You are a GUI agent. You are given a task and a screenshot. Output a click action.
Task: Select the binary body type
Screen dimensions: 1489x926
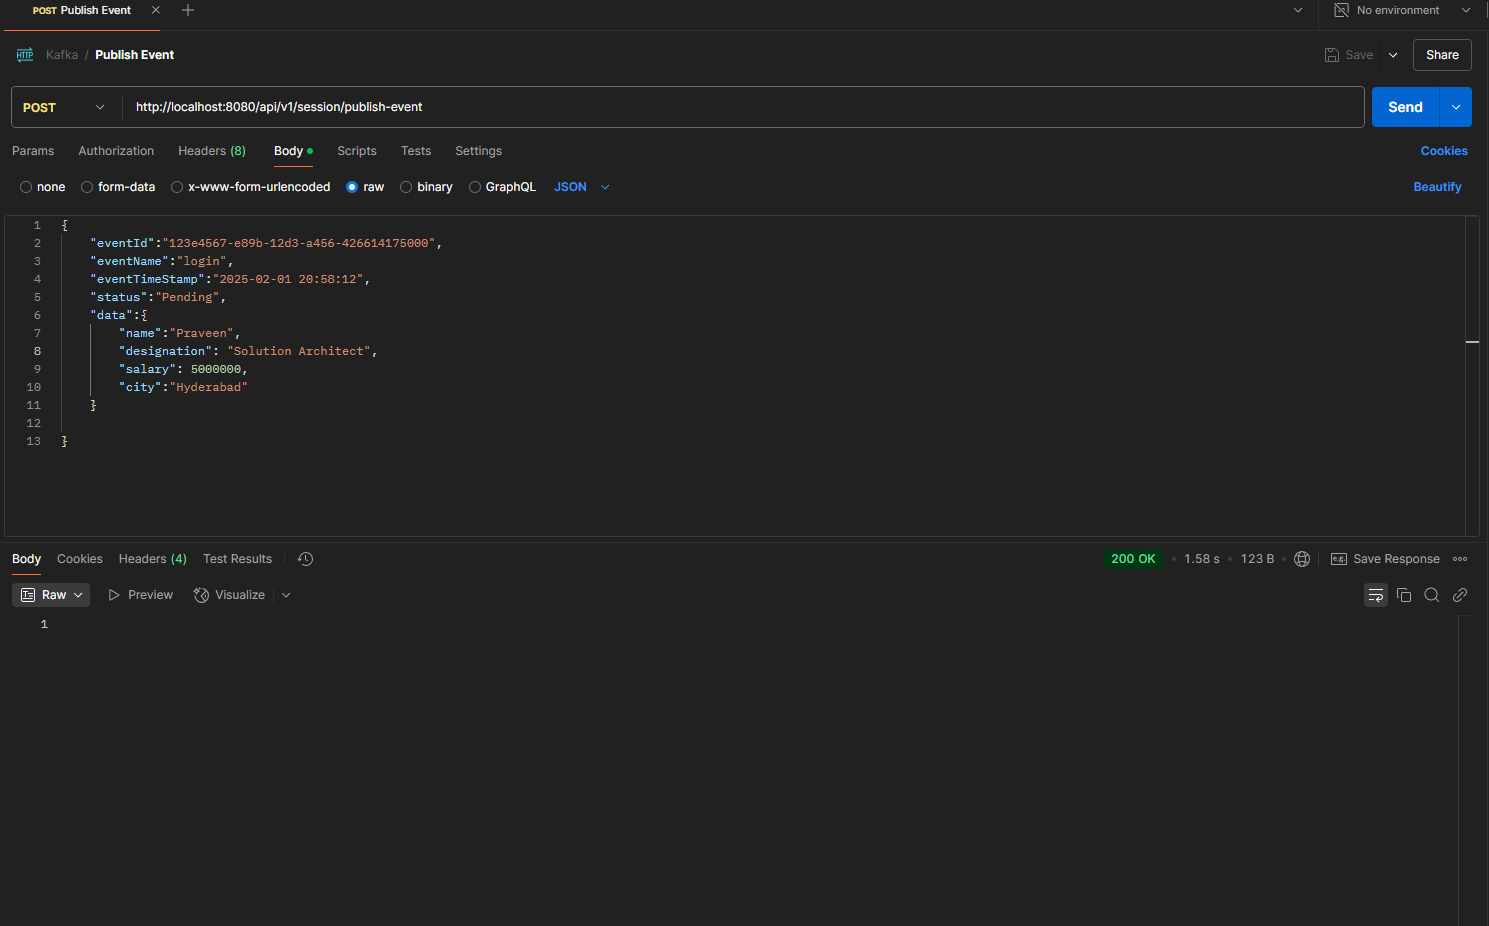click(426, 187)
